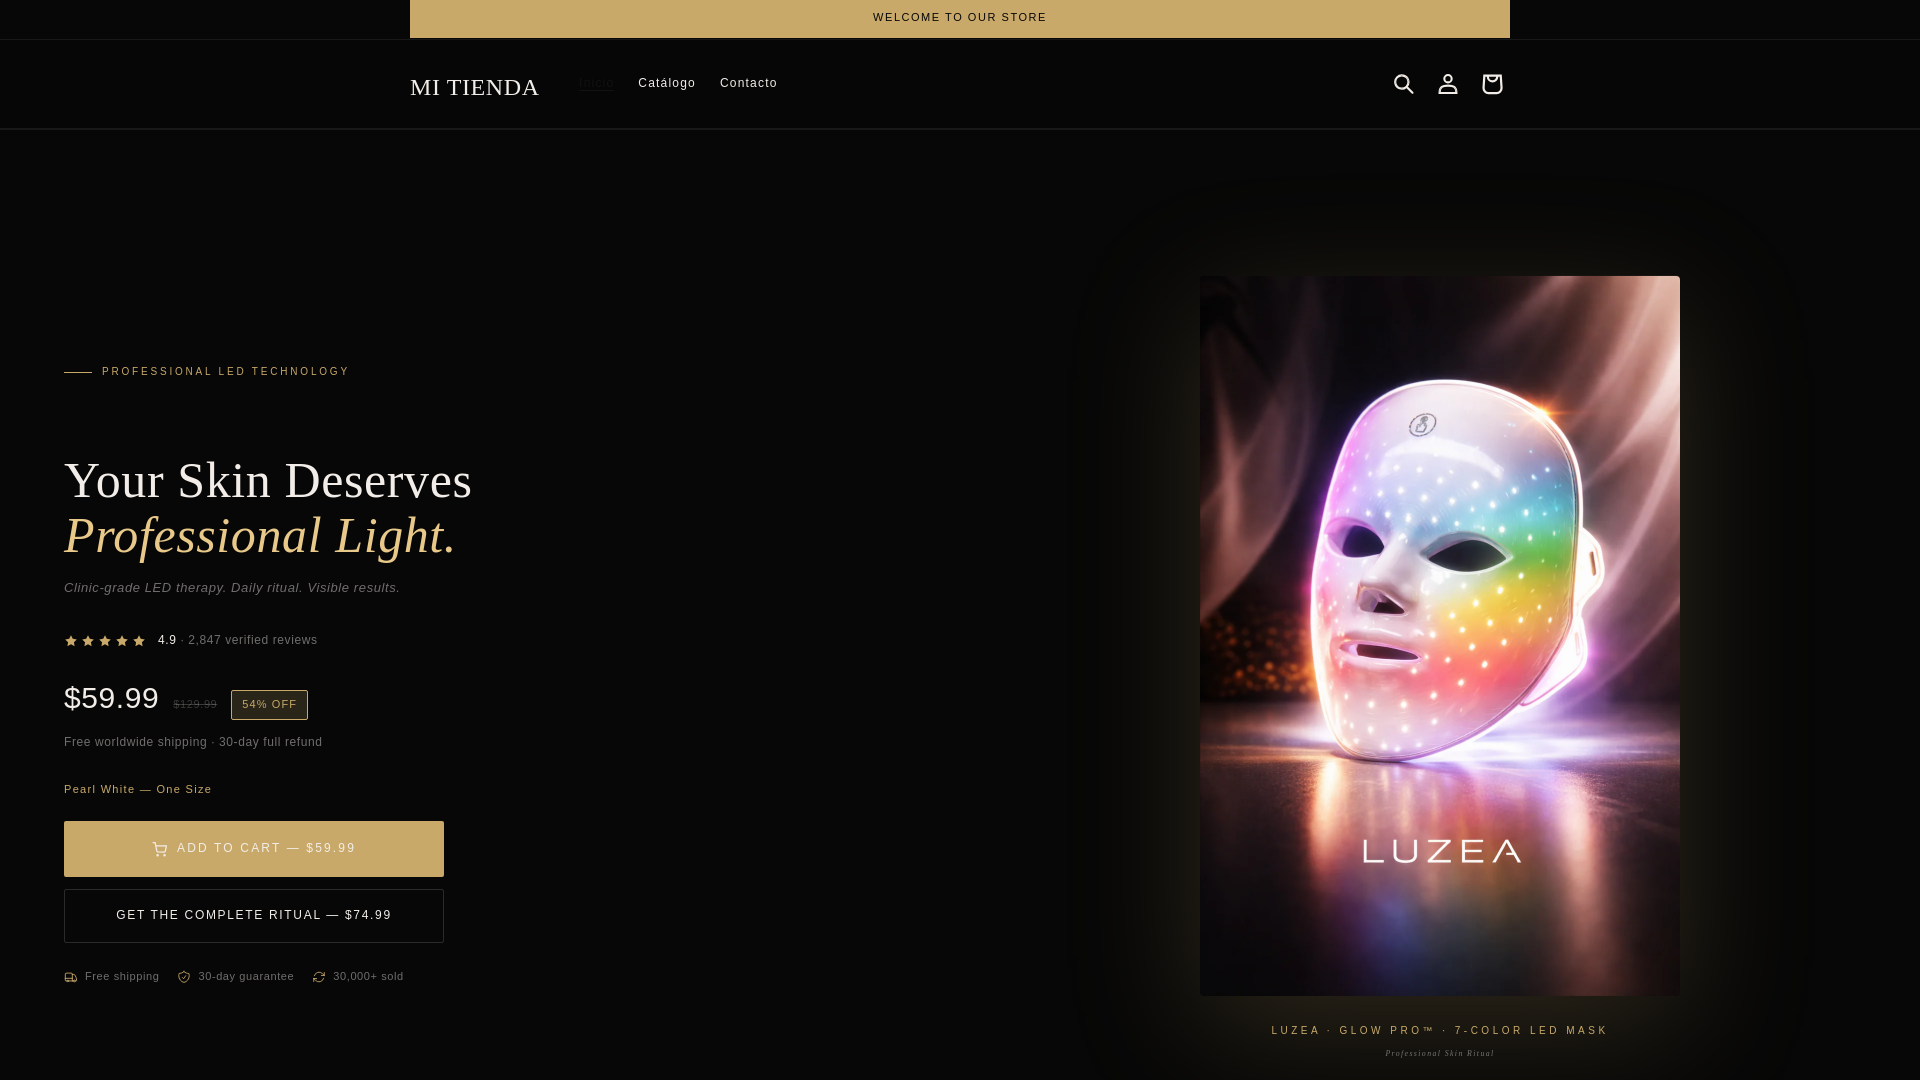Screen dimensions: 1920x1080
Task: Click the cart icon inside Add to Cart
Action: pyautogui.click(x=160, y=849)
